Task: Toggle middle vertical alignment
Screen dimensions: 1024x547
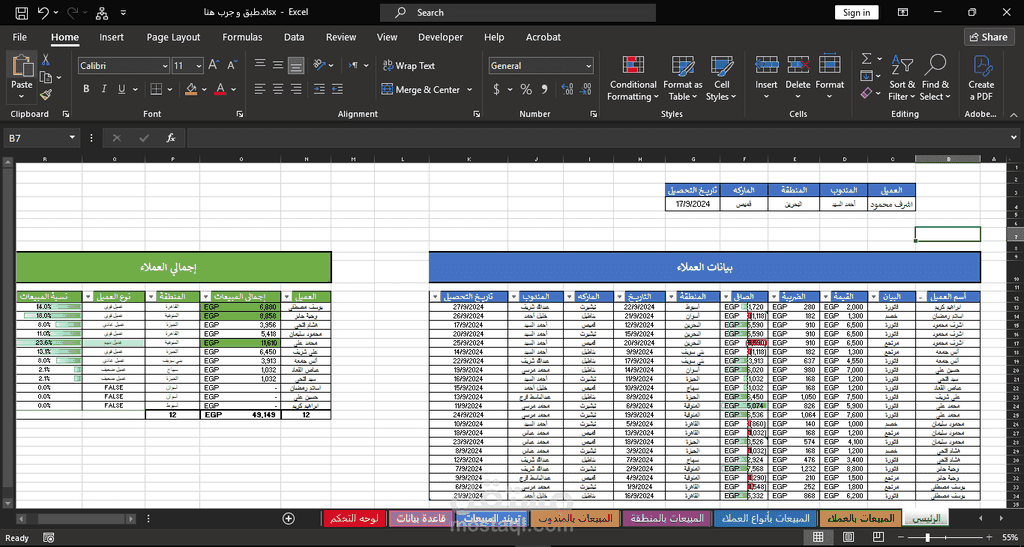Action: pos(278,65)
